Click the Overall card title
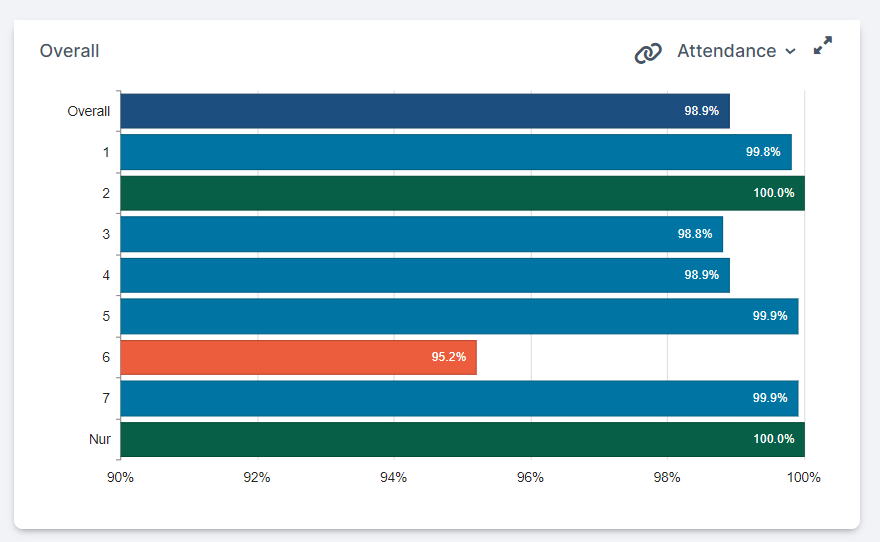This screenshot has width=880, height=542. pos(69,51)
